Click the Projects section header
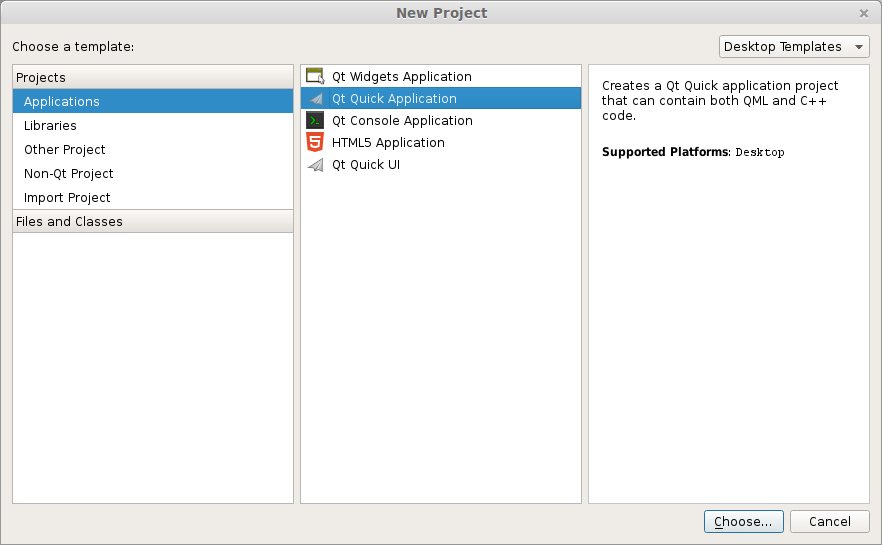 (41, 78)
